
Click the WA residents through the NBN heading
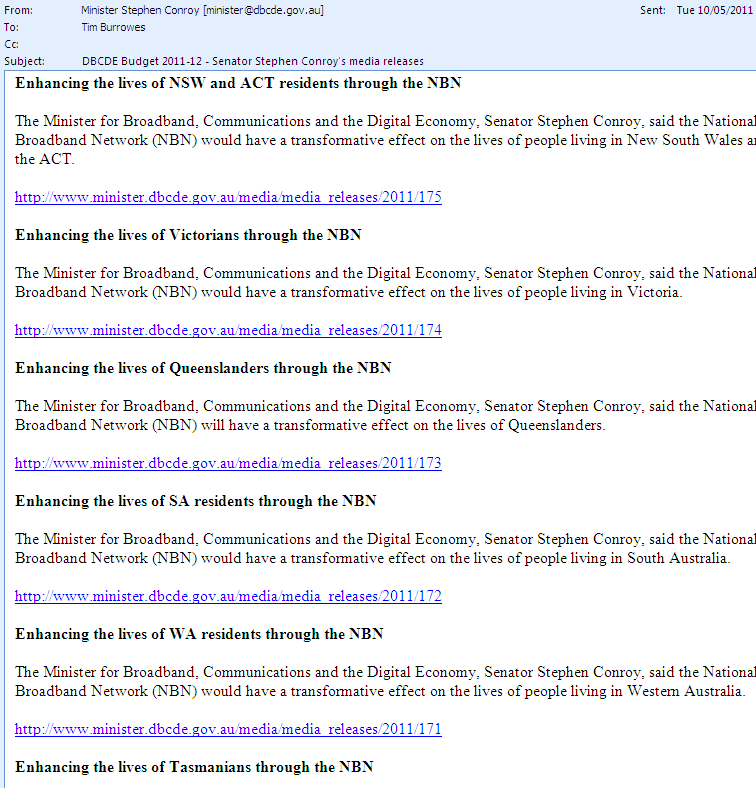(x=199, y=634)
